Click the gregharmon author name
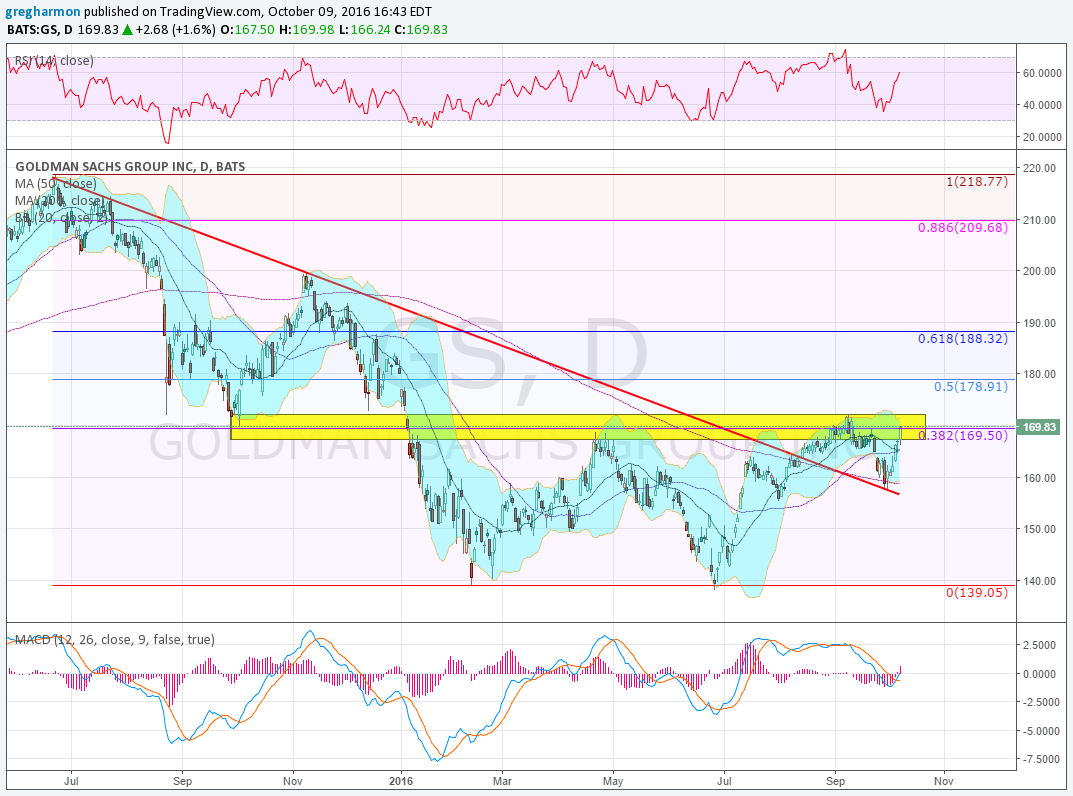This screenshot has height=796, width=1073. (43, 12)
